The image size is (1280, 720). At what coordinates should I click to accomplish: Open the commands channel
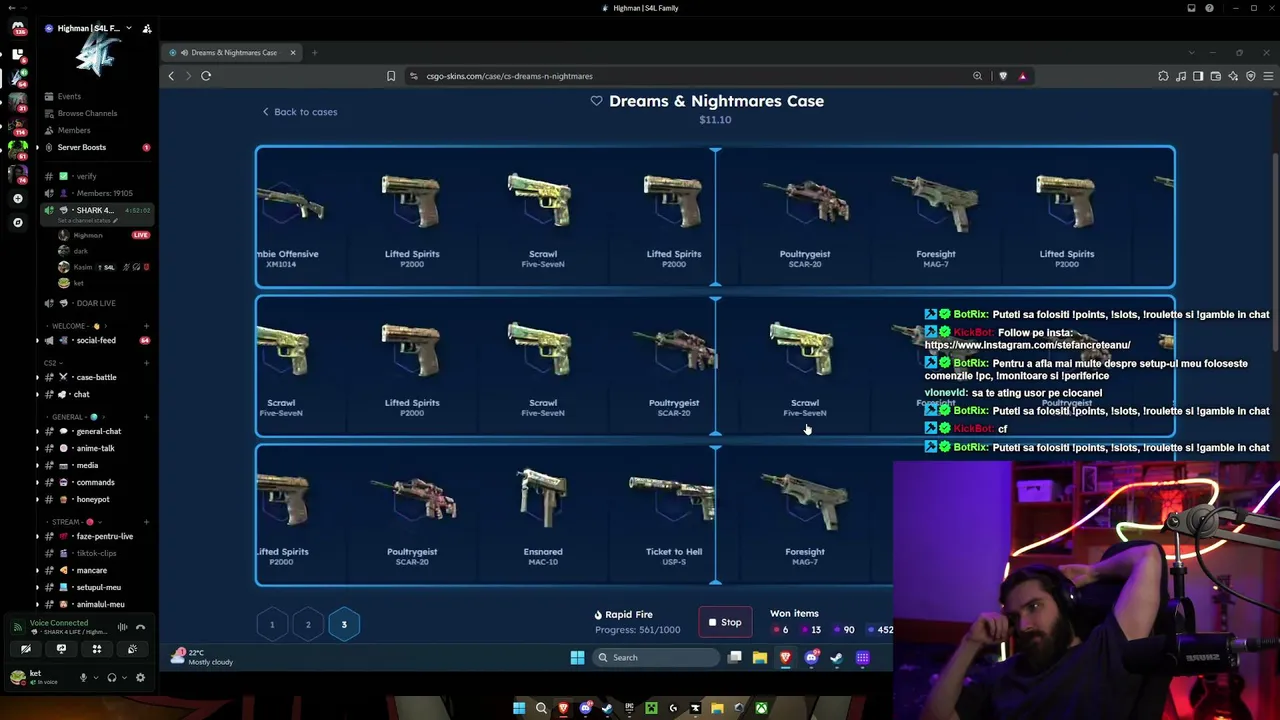(95, 482)
